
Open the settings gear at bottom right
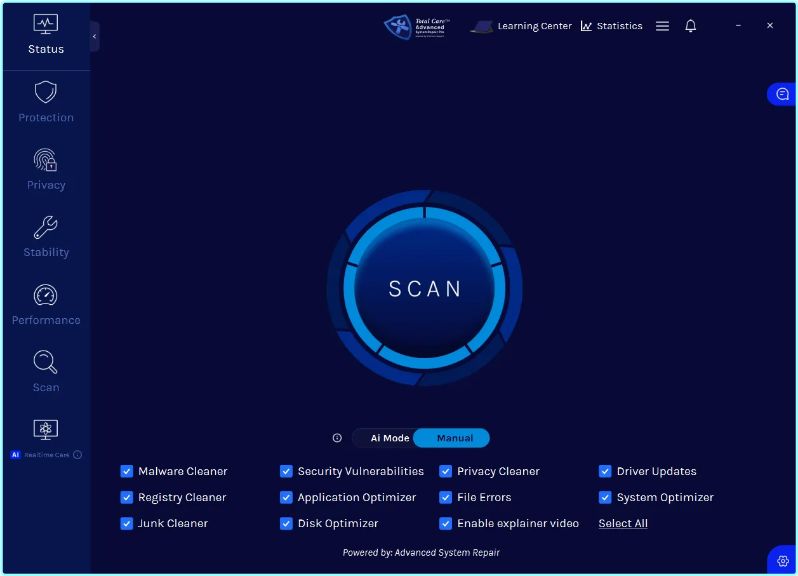click(x=782, y=561)
